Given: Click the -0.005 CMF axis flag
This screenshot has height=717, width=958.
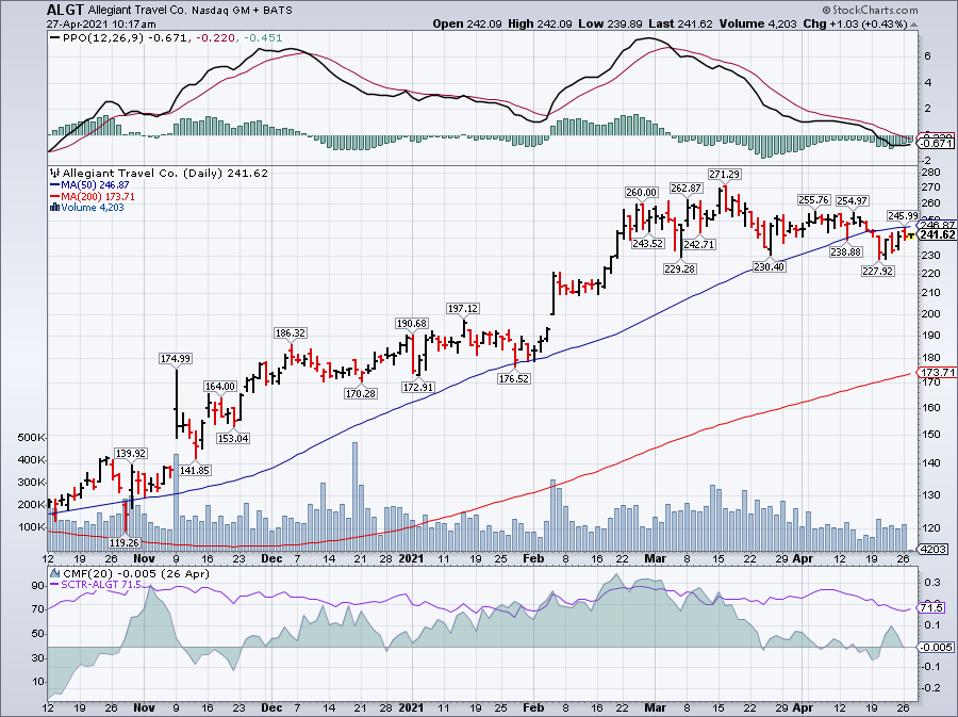Looking at the screenshot, I should click(937, 647).
